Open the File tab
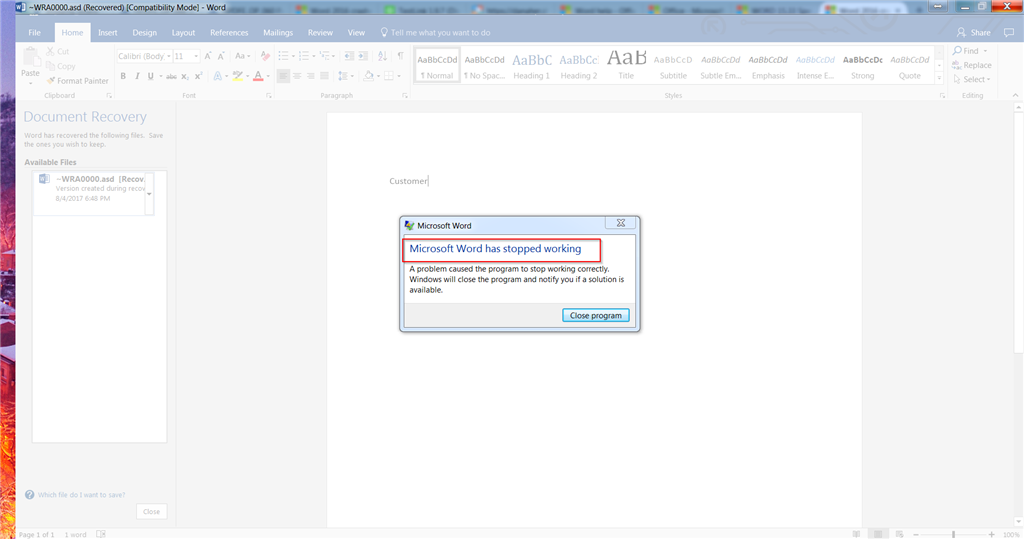Viewport: 1024px width, 539px height. coord(35,33)
